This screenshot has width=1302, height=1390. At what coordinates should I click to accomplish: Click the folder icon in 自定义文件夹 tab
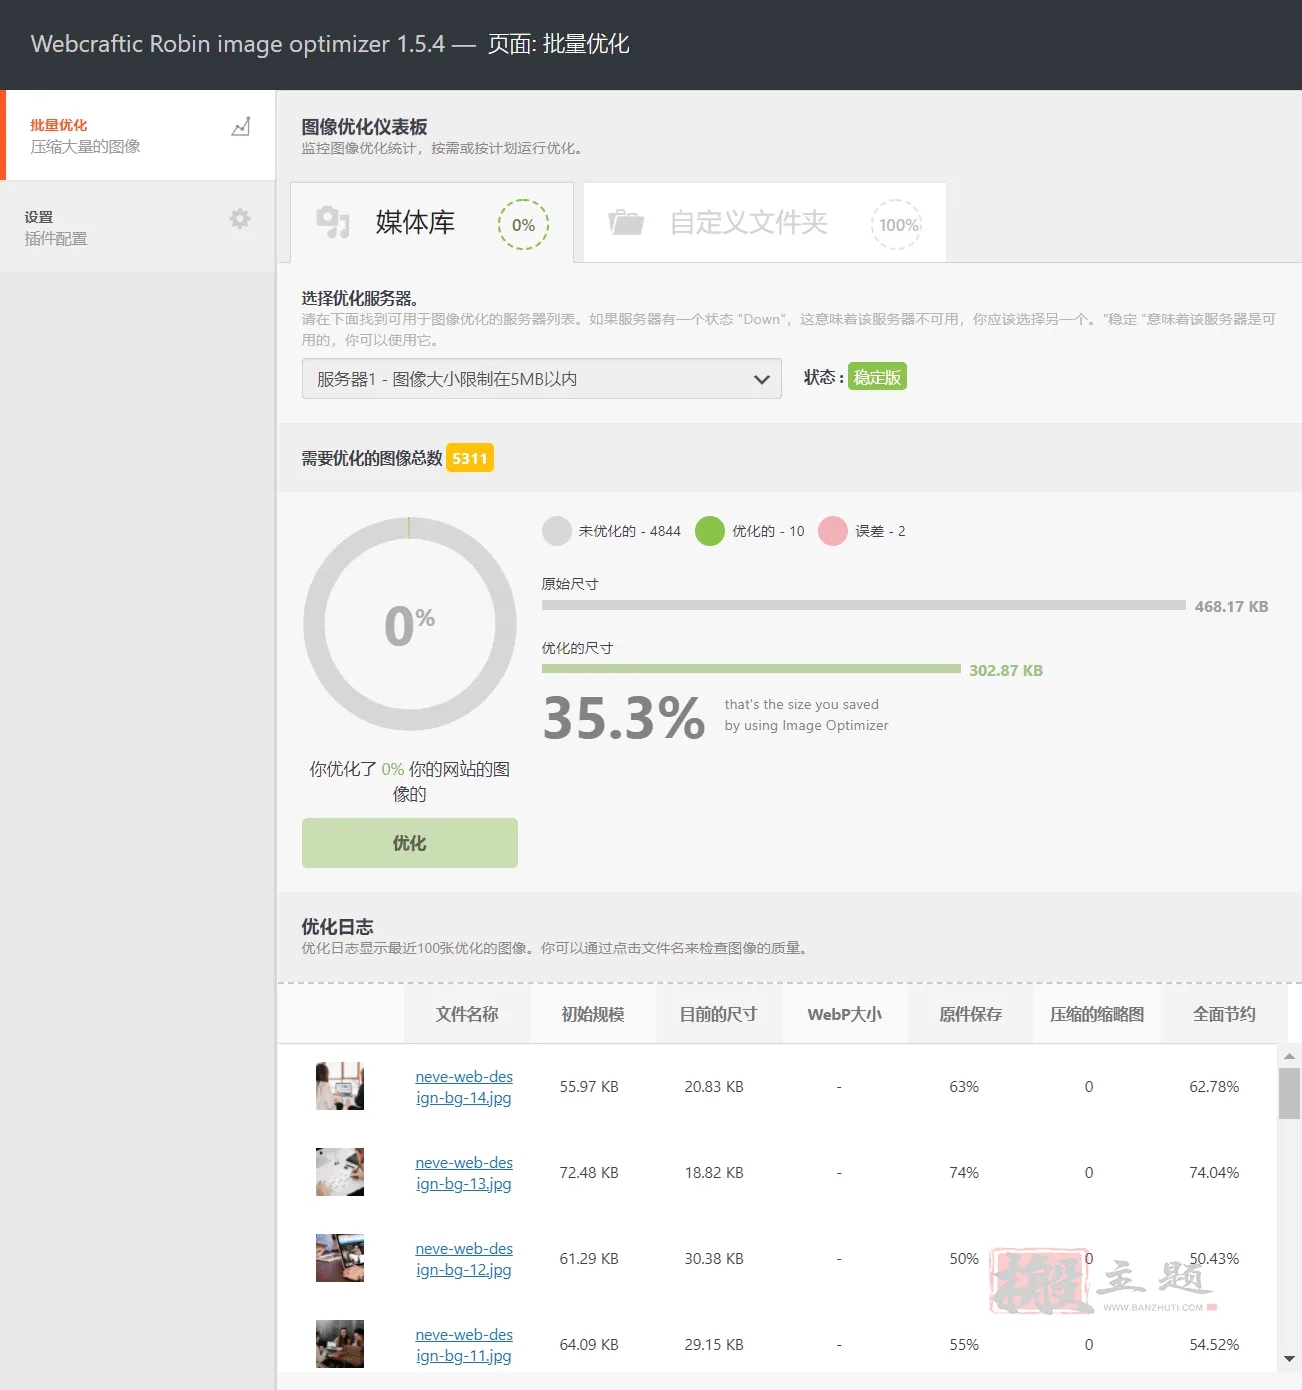pos(626,222)
